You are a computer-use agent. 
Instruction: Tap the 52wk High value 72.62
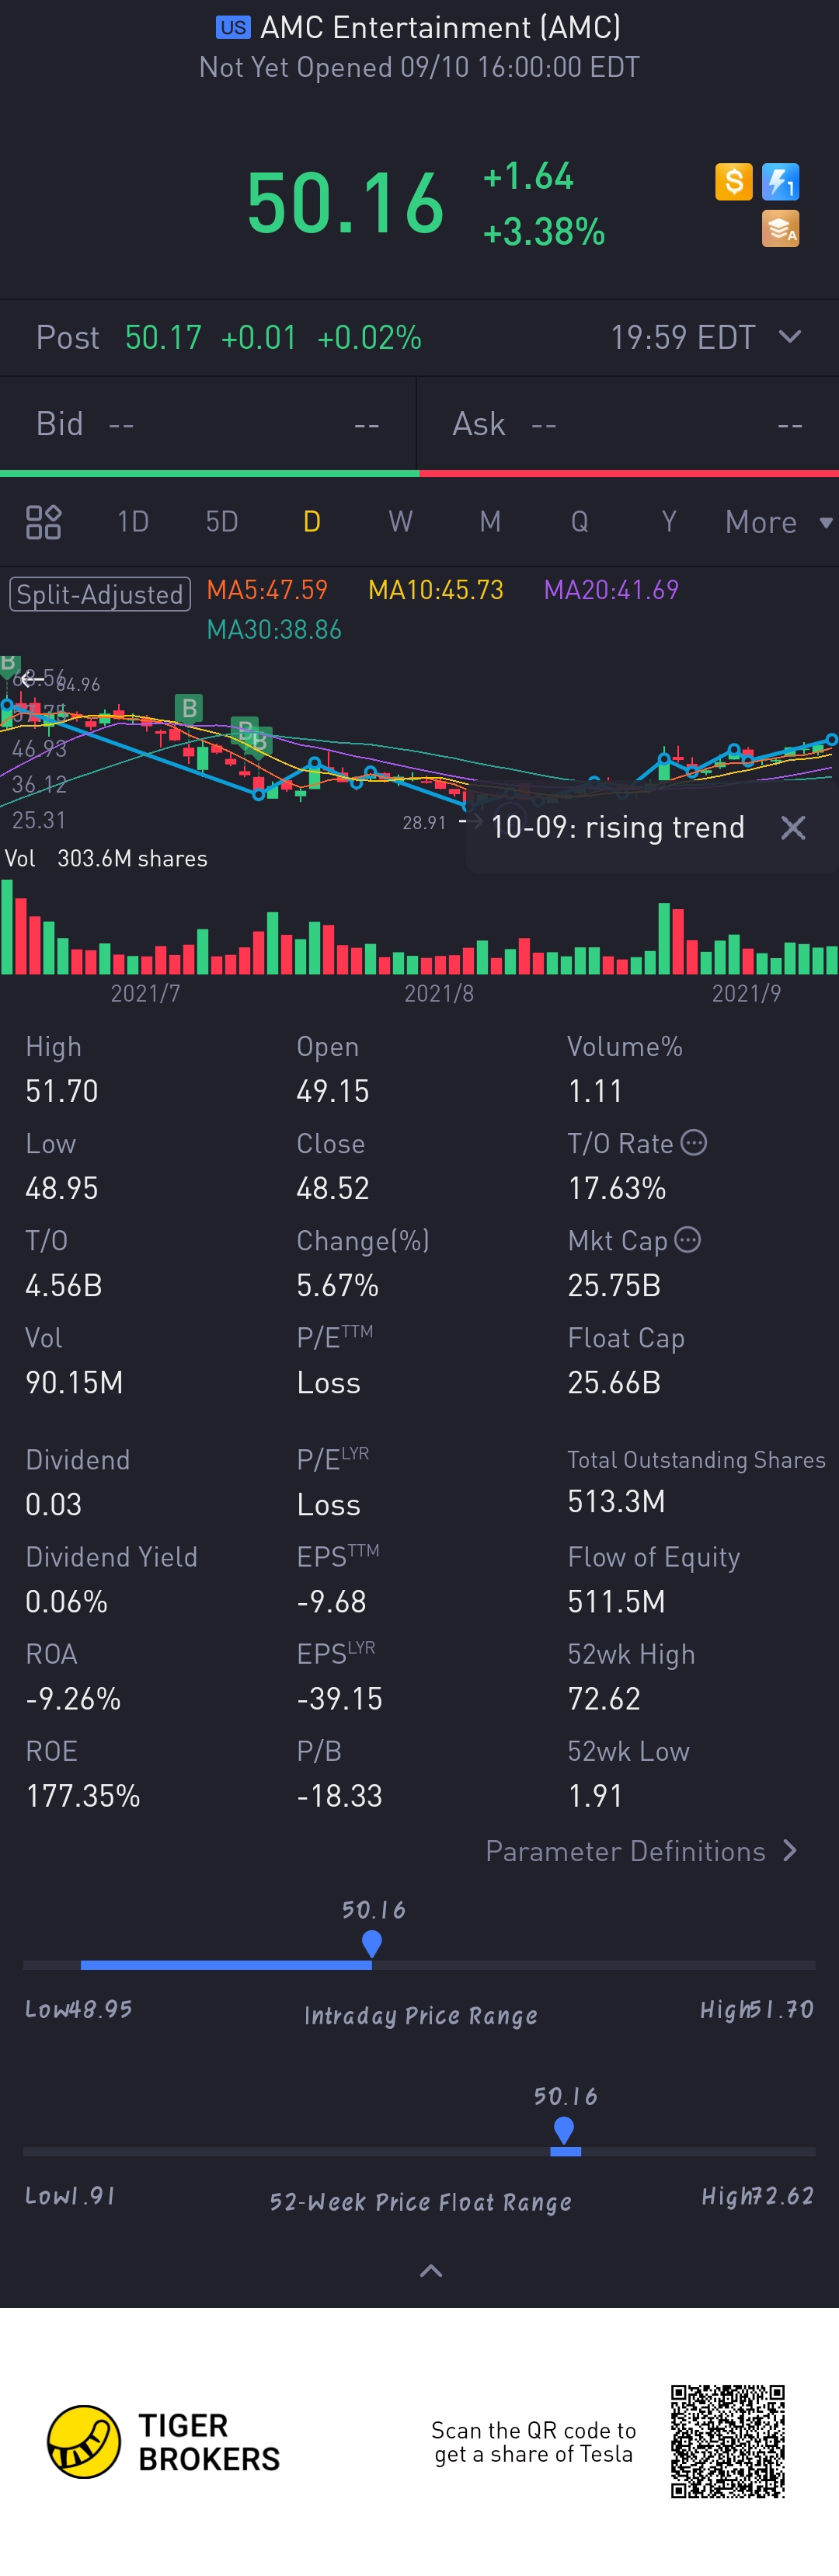point(604,1698)
